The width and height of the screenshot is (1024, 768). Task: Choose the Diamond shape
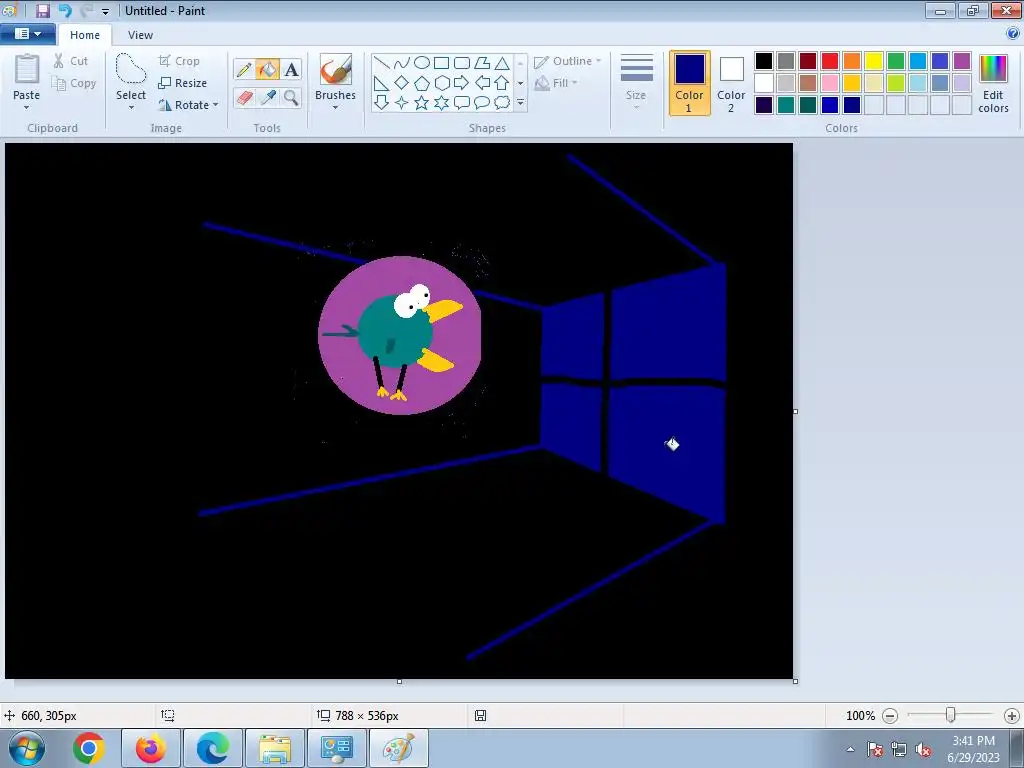pyautogui.click(x=402, y=83)
